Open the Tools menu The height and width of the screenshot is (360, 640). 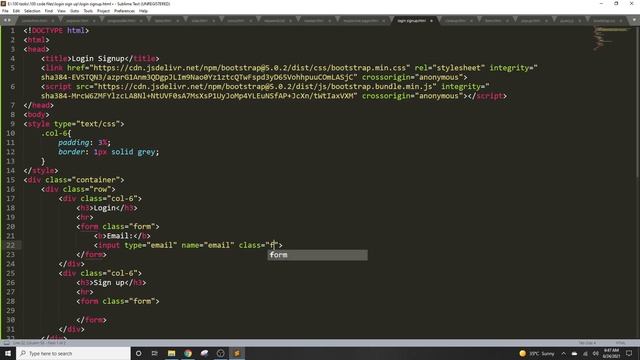[88, 11]
